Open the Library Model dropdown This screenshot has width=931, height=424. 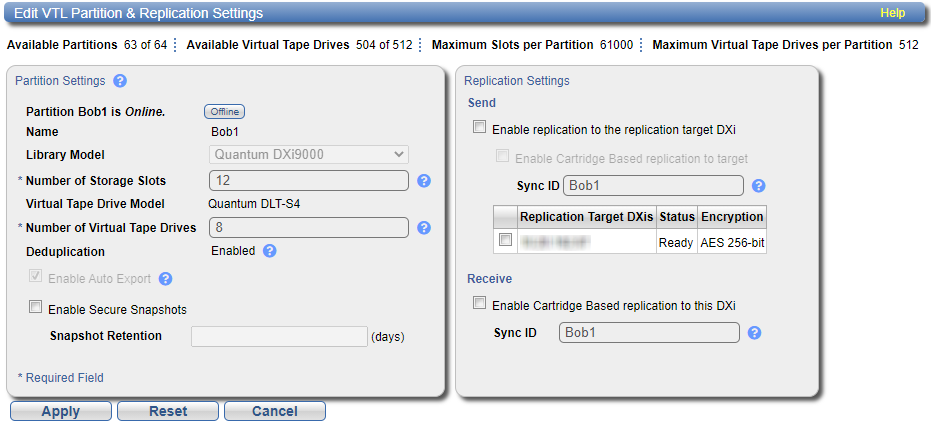click(309, 154)
